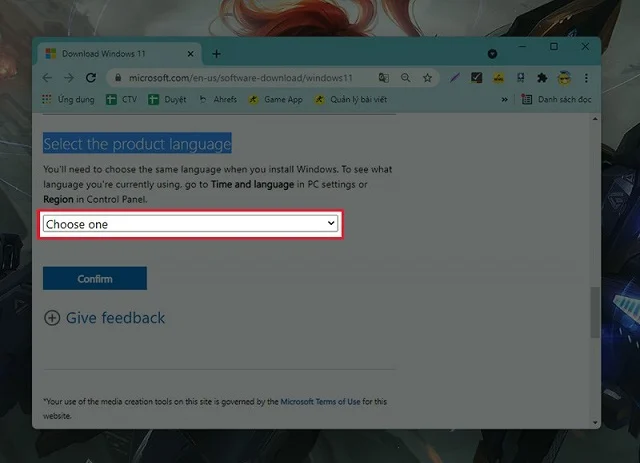This screenshot has height=463, width=640.
Task: Go forward with the browser arrow
Action: pyautogui.click(x=69, y=78)
